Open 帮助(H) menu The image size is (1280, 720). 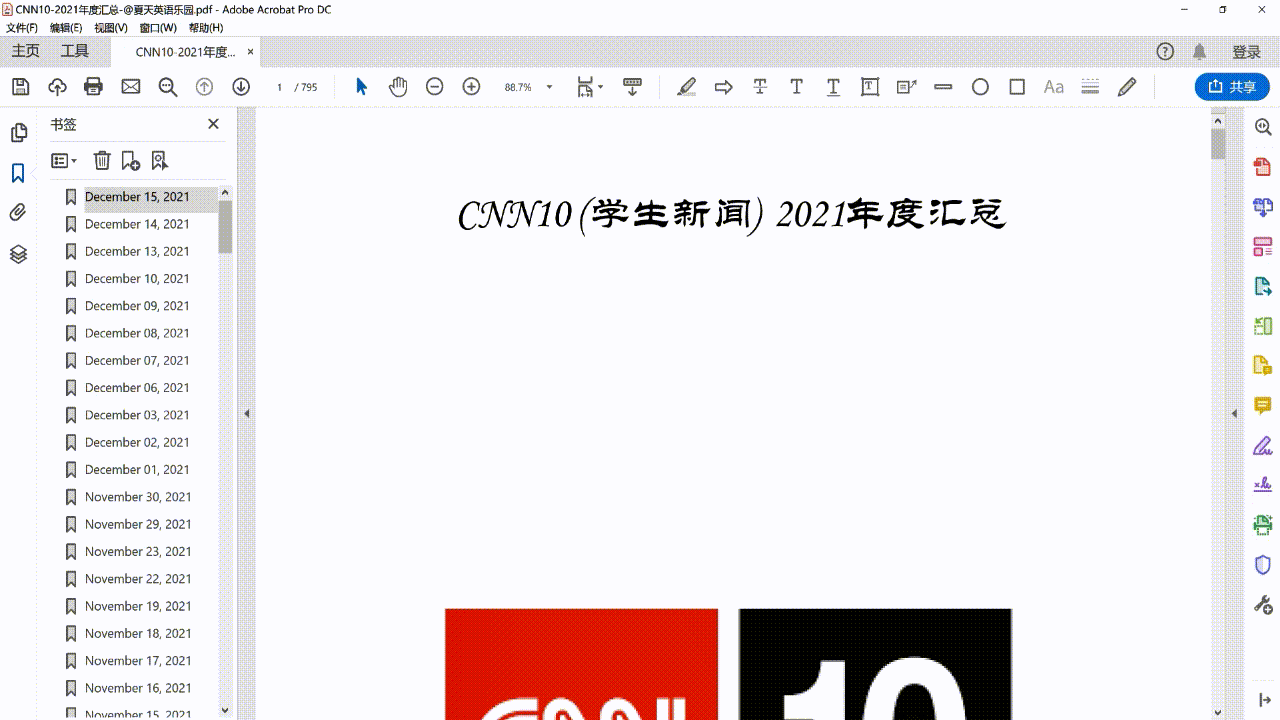pos(206,28)
